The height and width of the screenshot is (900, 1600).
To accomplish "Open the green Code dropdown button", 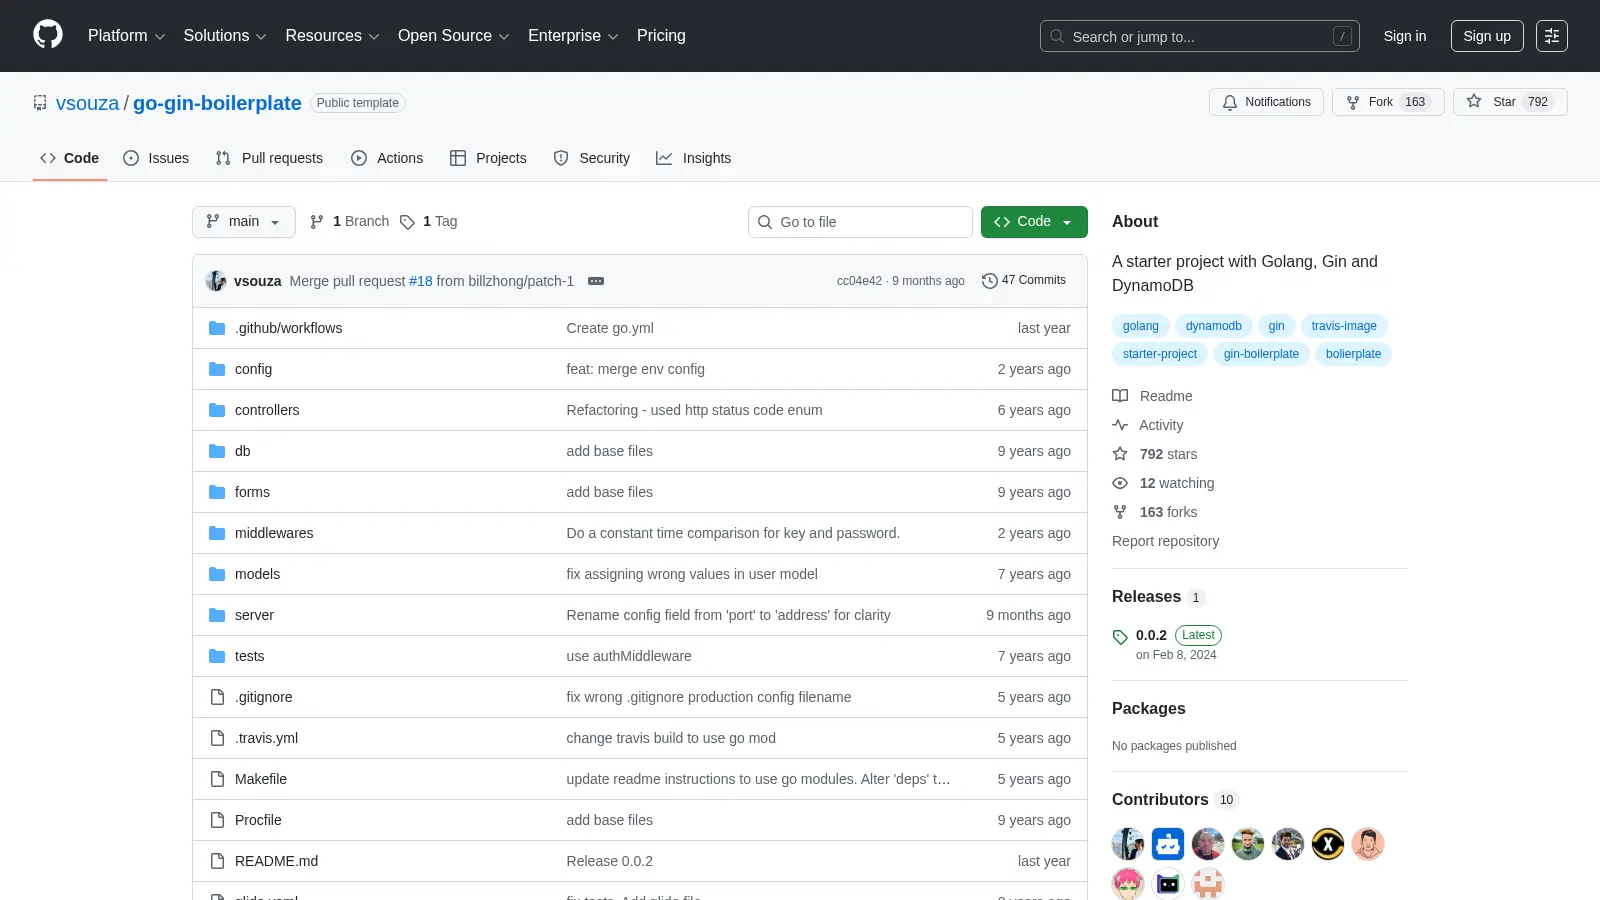I will click(x=1034, y=222).
